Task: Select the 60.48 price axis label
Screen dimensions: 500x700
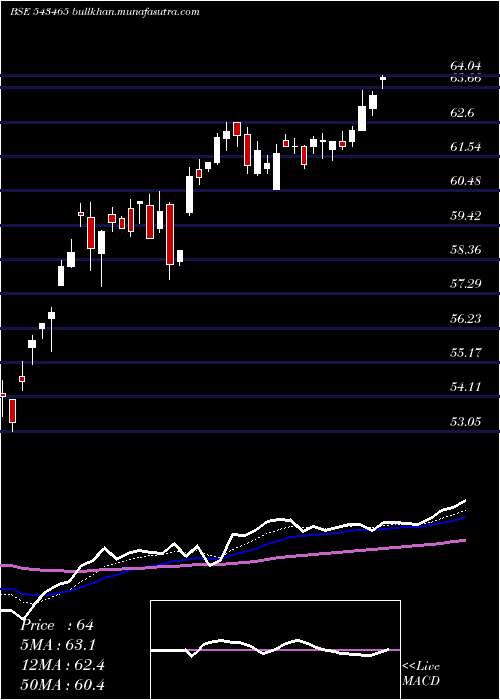Action: pyautogui.click(x=466, y=181)
